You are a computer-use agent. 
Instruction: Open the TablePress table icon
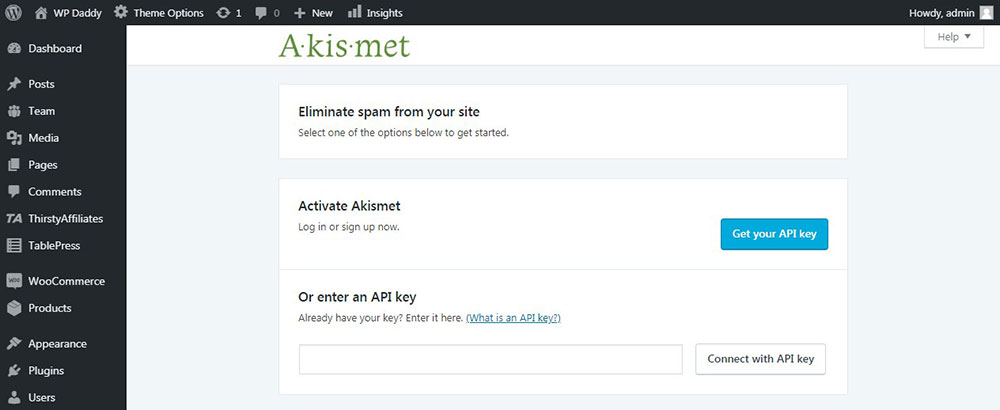(x=13, y=245)
